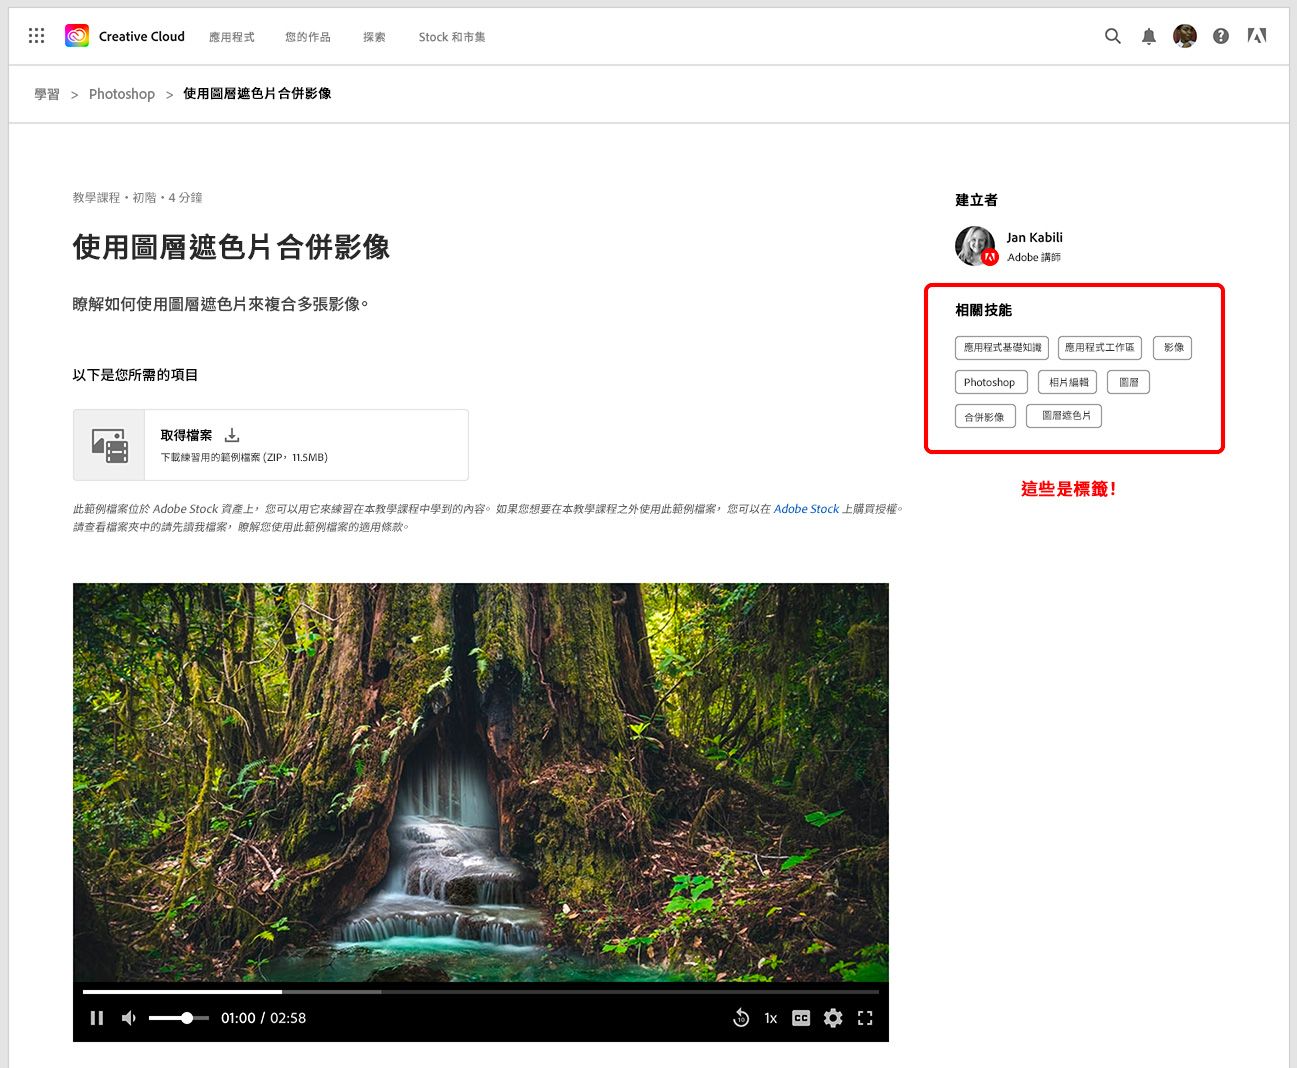Toggle fullscreen on the video
This screenshot has width=1297, height=1068.
[x=865, y=1017]
